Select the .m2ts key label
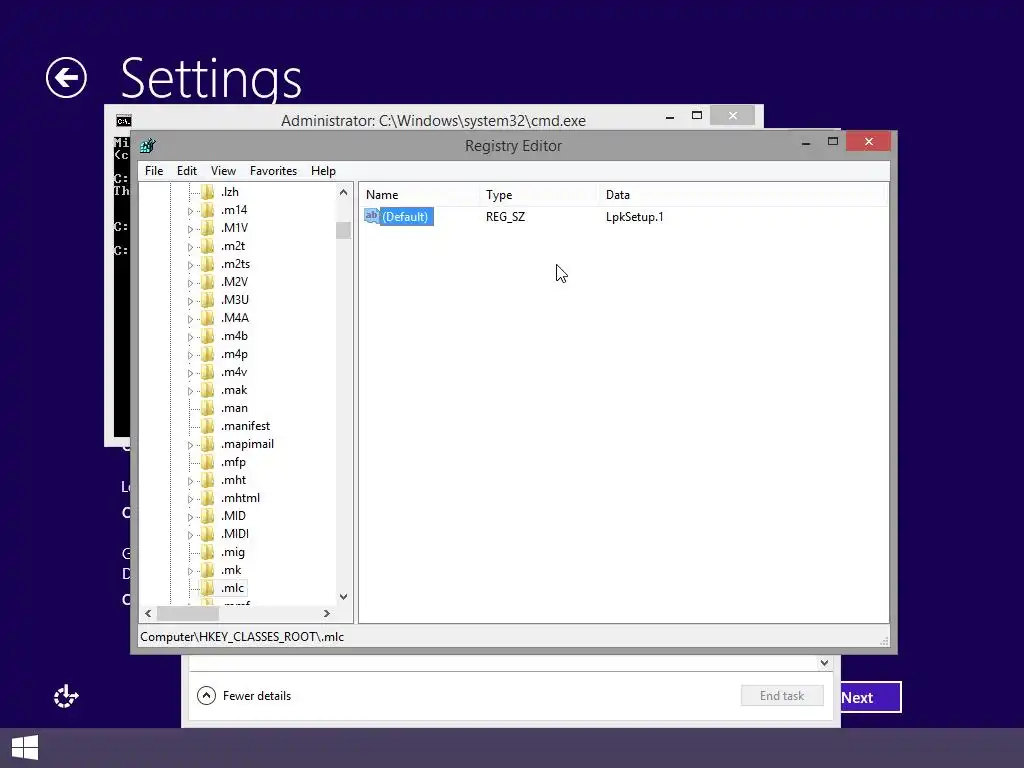Screen dimensions: 1024x768 point(235,264)
